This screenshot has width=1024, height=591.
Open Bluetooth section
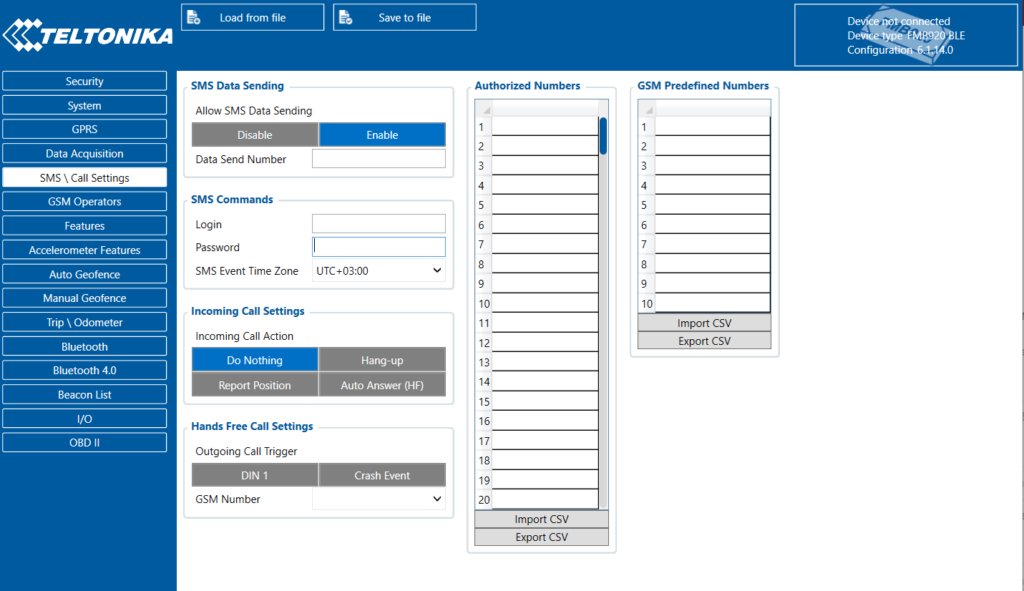[84, 346]
